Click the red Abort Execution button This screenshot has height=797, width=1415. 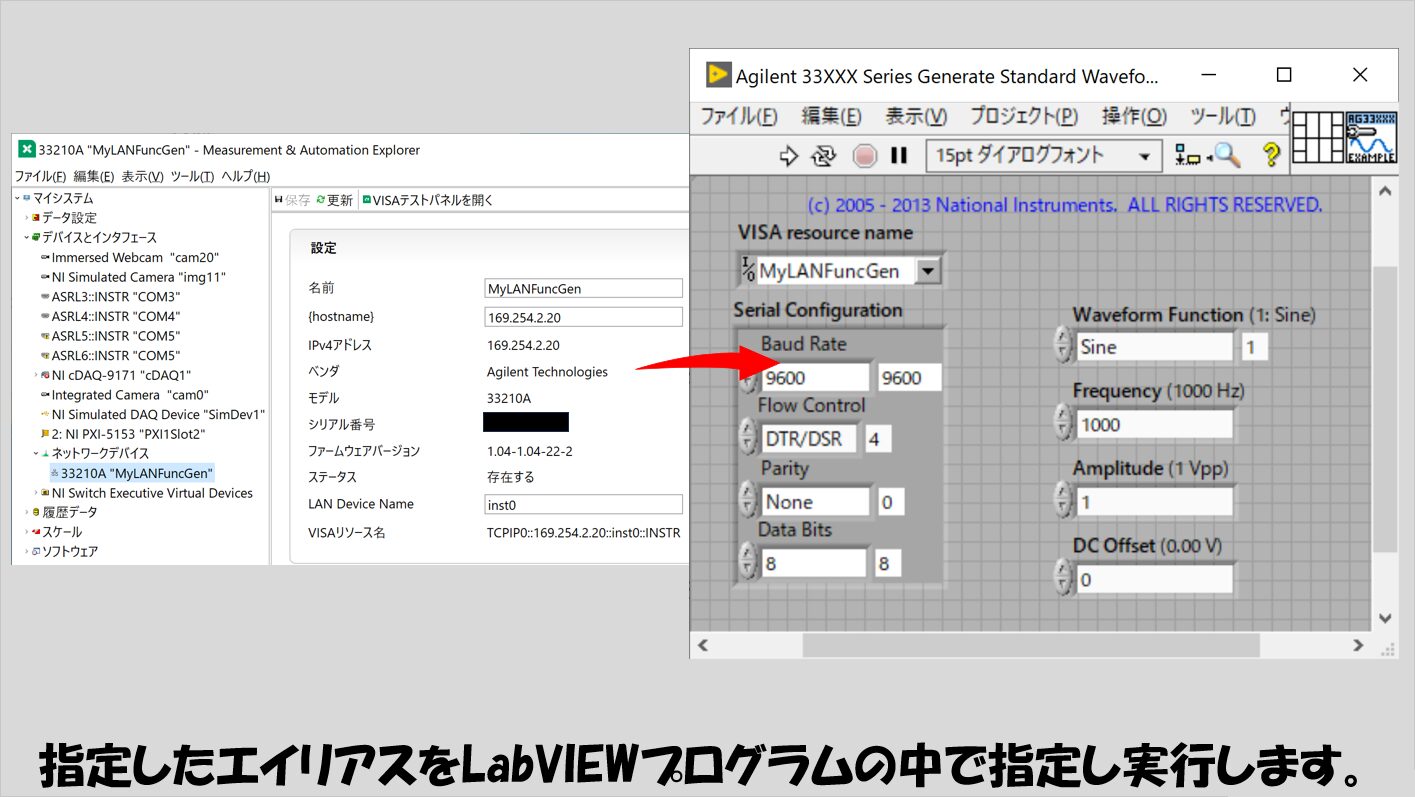(x=864, y=155)
